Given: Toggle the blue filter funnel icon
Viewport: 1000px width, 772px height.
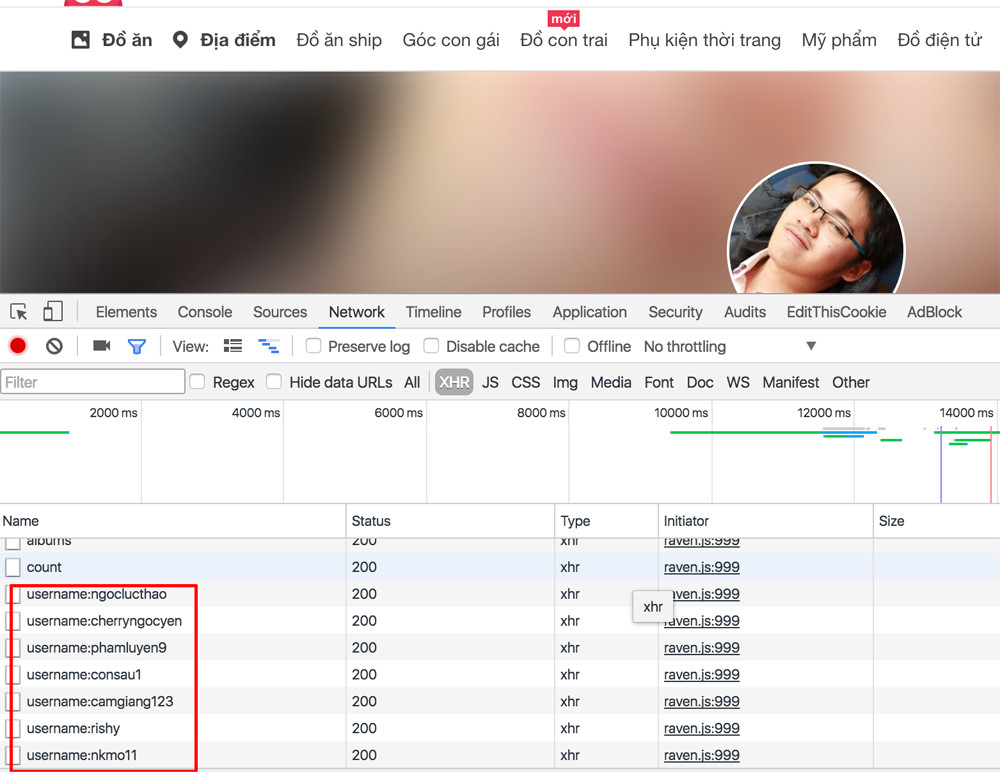Looking at the screenshot, I should pos(137,346).
